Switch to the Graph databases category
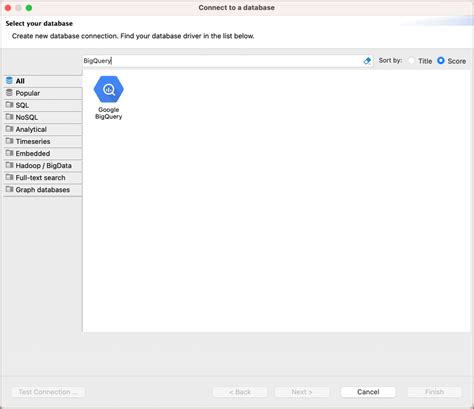 point(43,190)
